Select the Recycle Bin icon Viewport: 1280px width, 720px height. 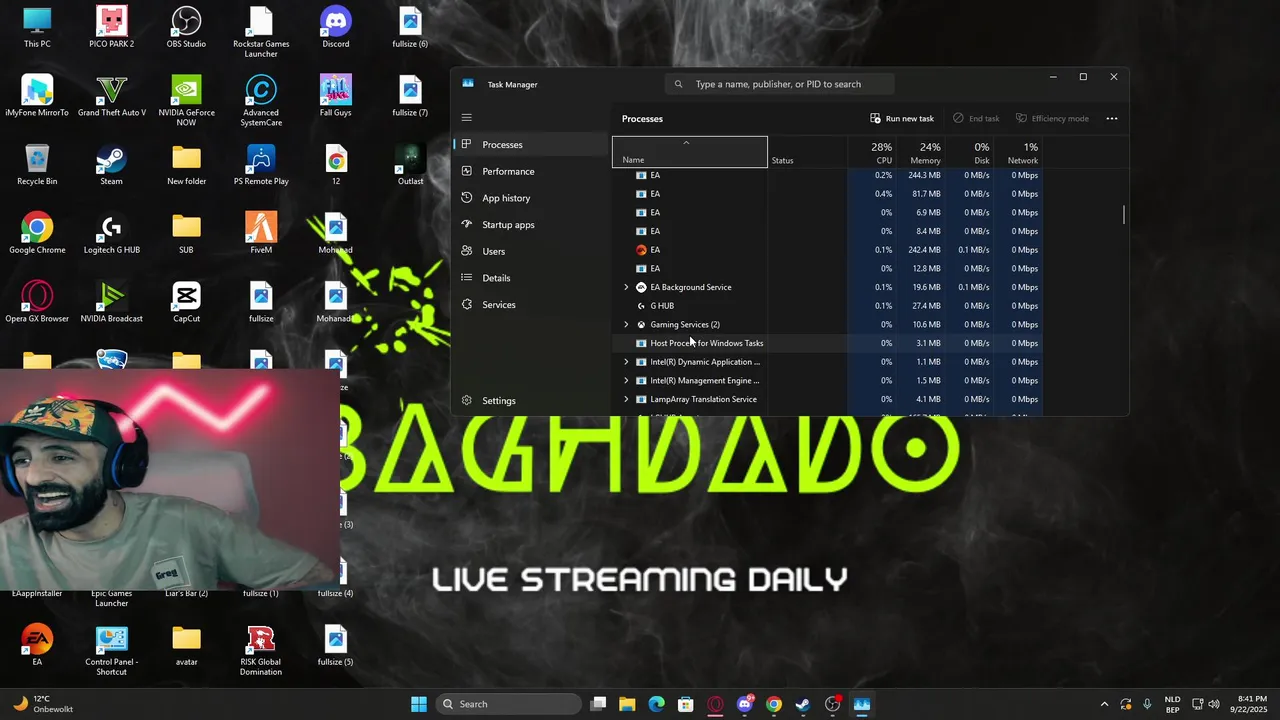click(37, 165)
